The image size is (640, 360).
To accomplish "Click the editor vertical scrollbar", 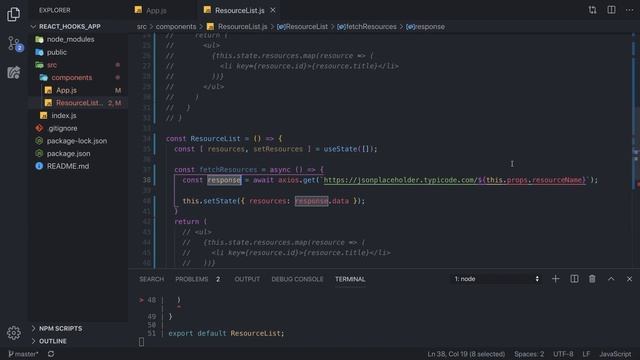I will click(636, 151).
